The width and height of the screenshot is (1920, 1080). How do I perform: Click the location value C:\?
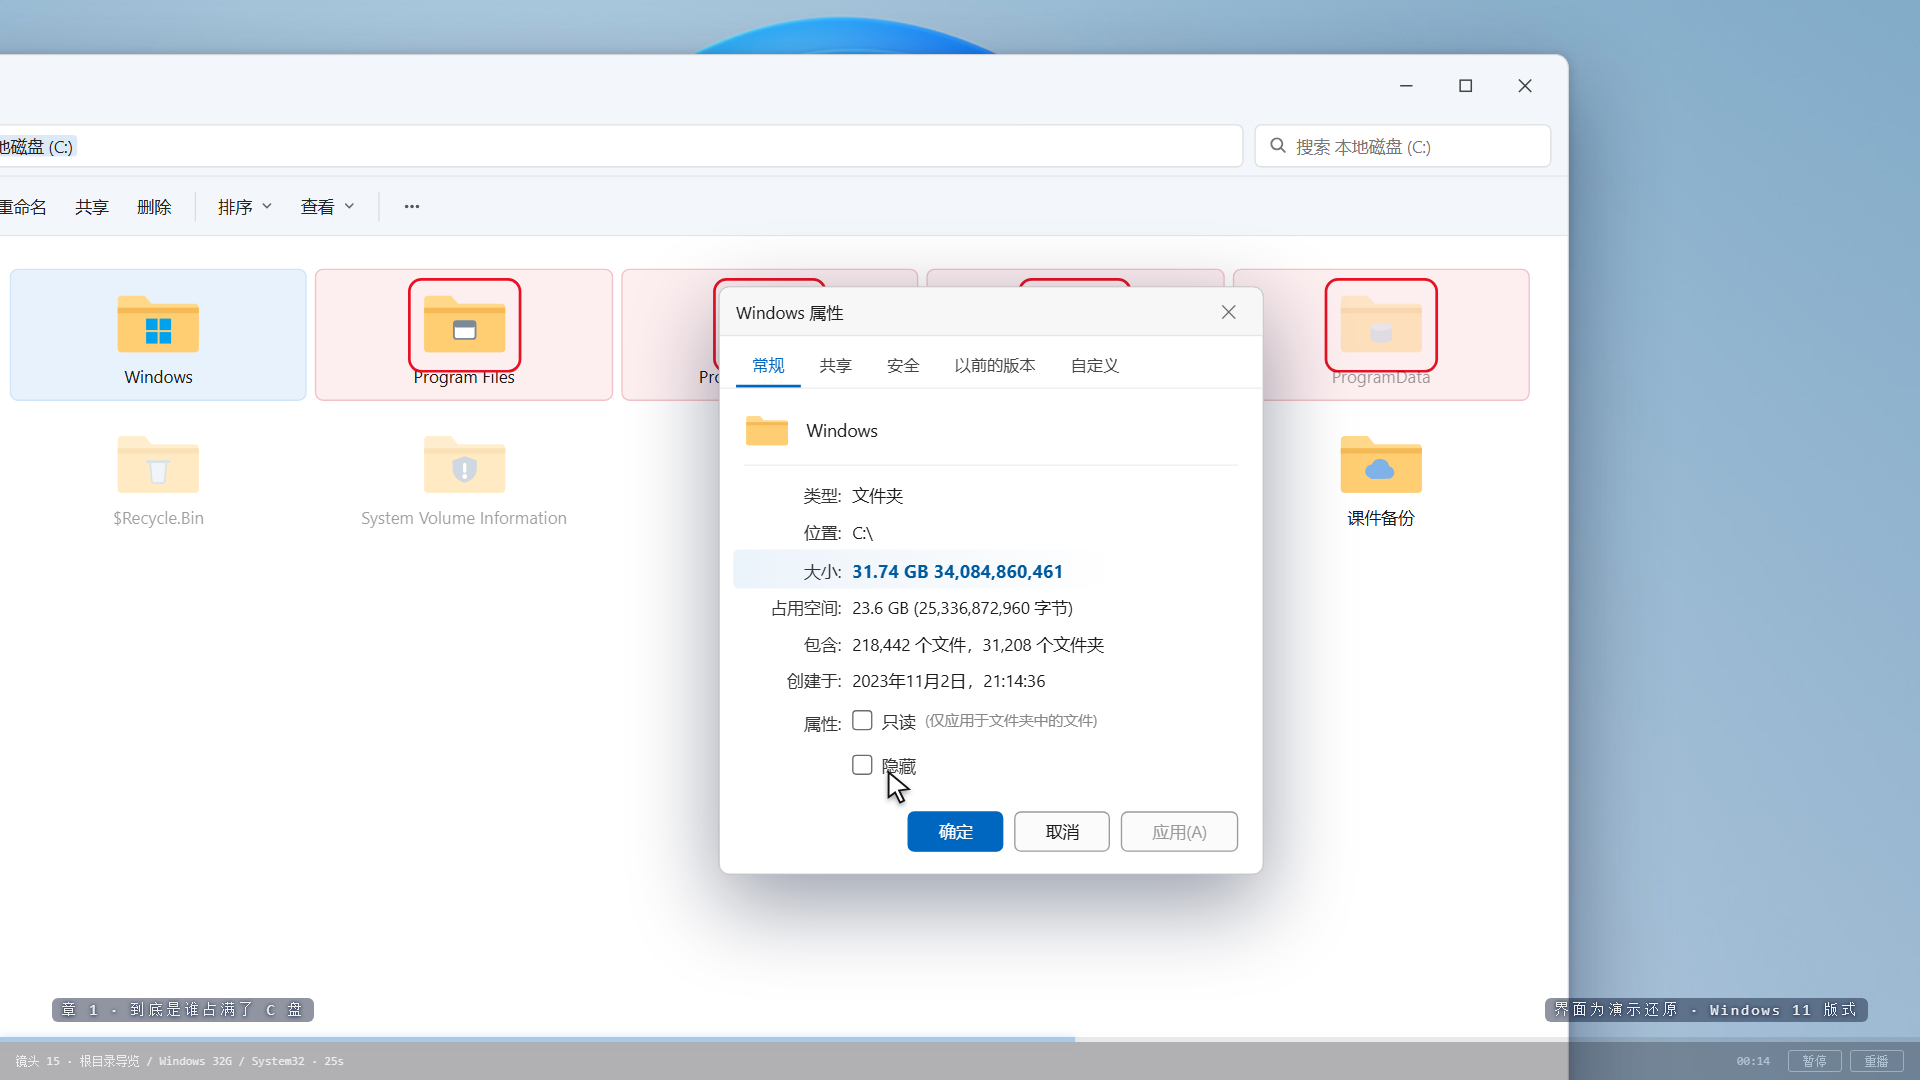pos(862,533)
